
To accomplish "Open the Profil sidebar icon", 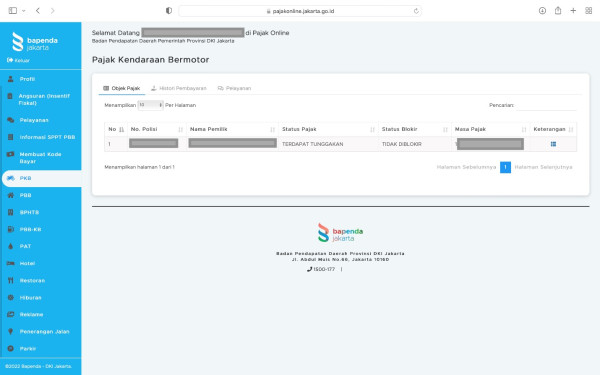I will click(x=10, y=79).
